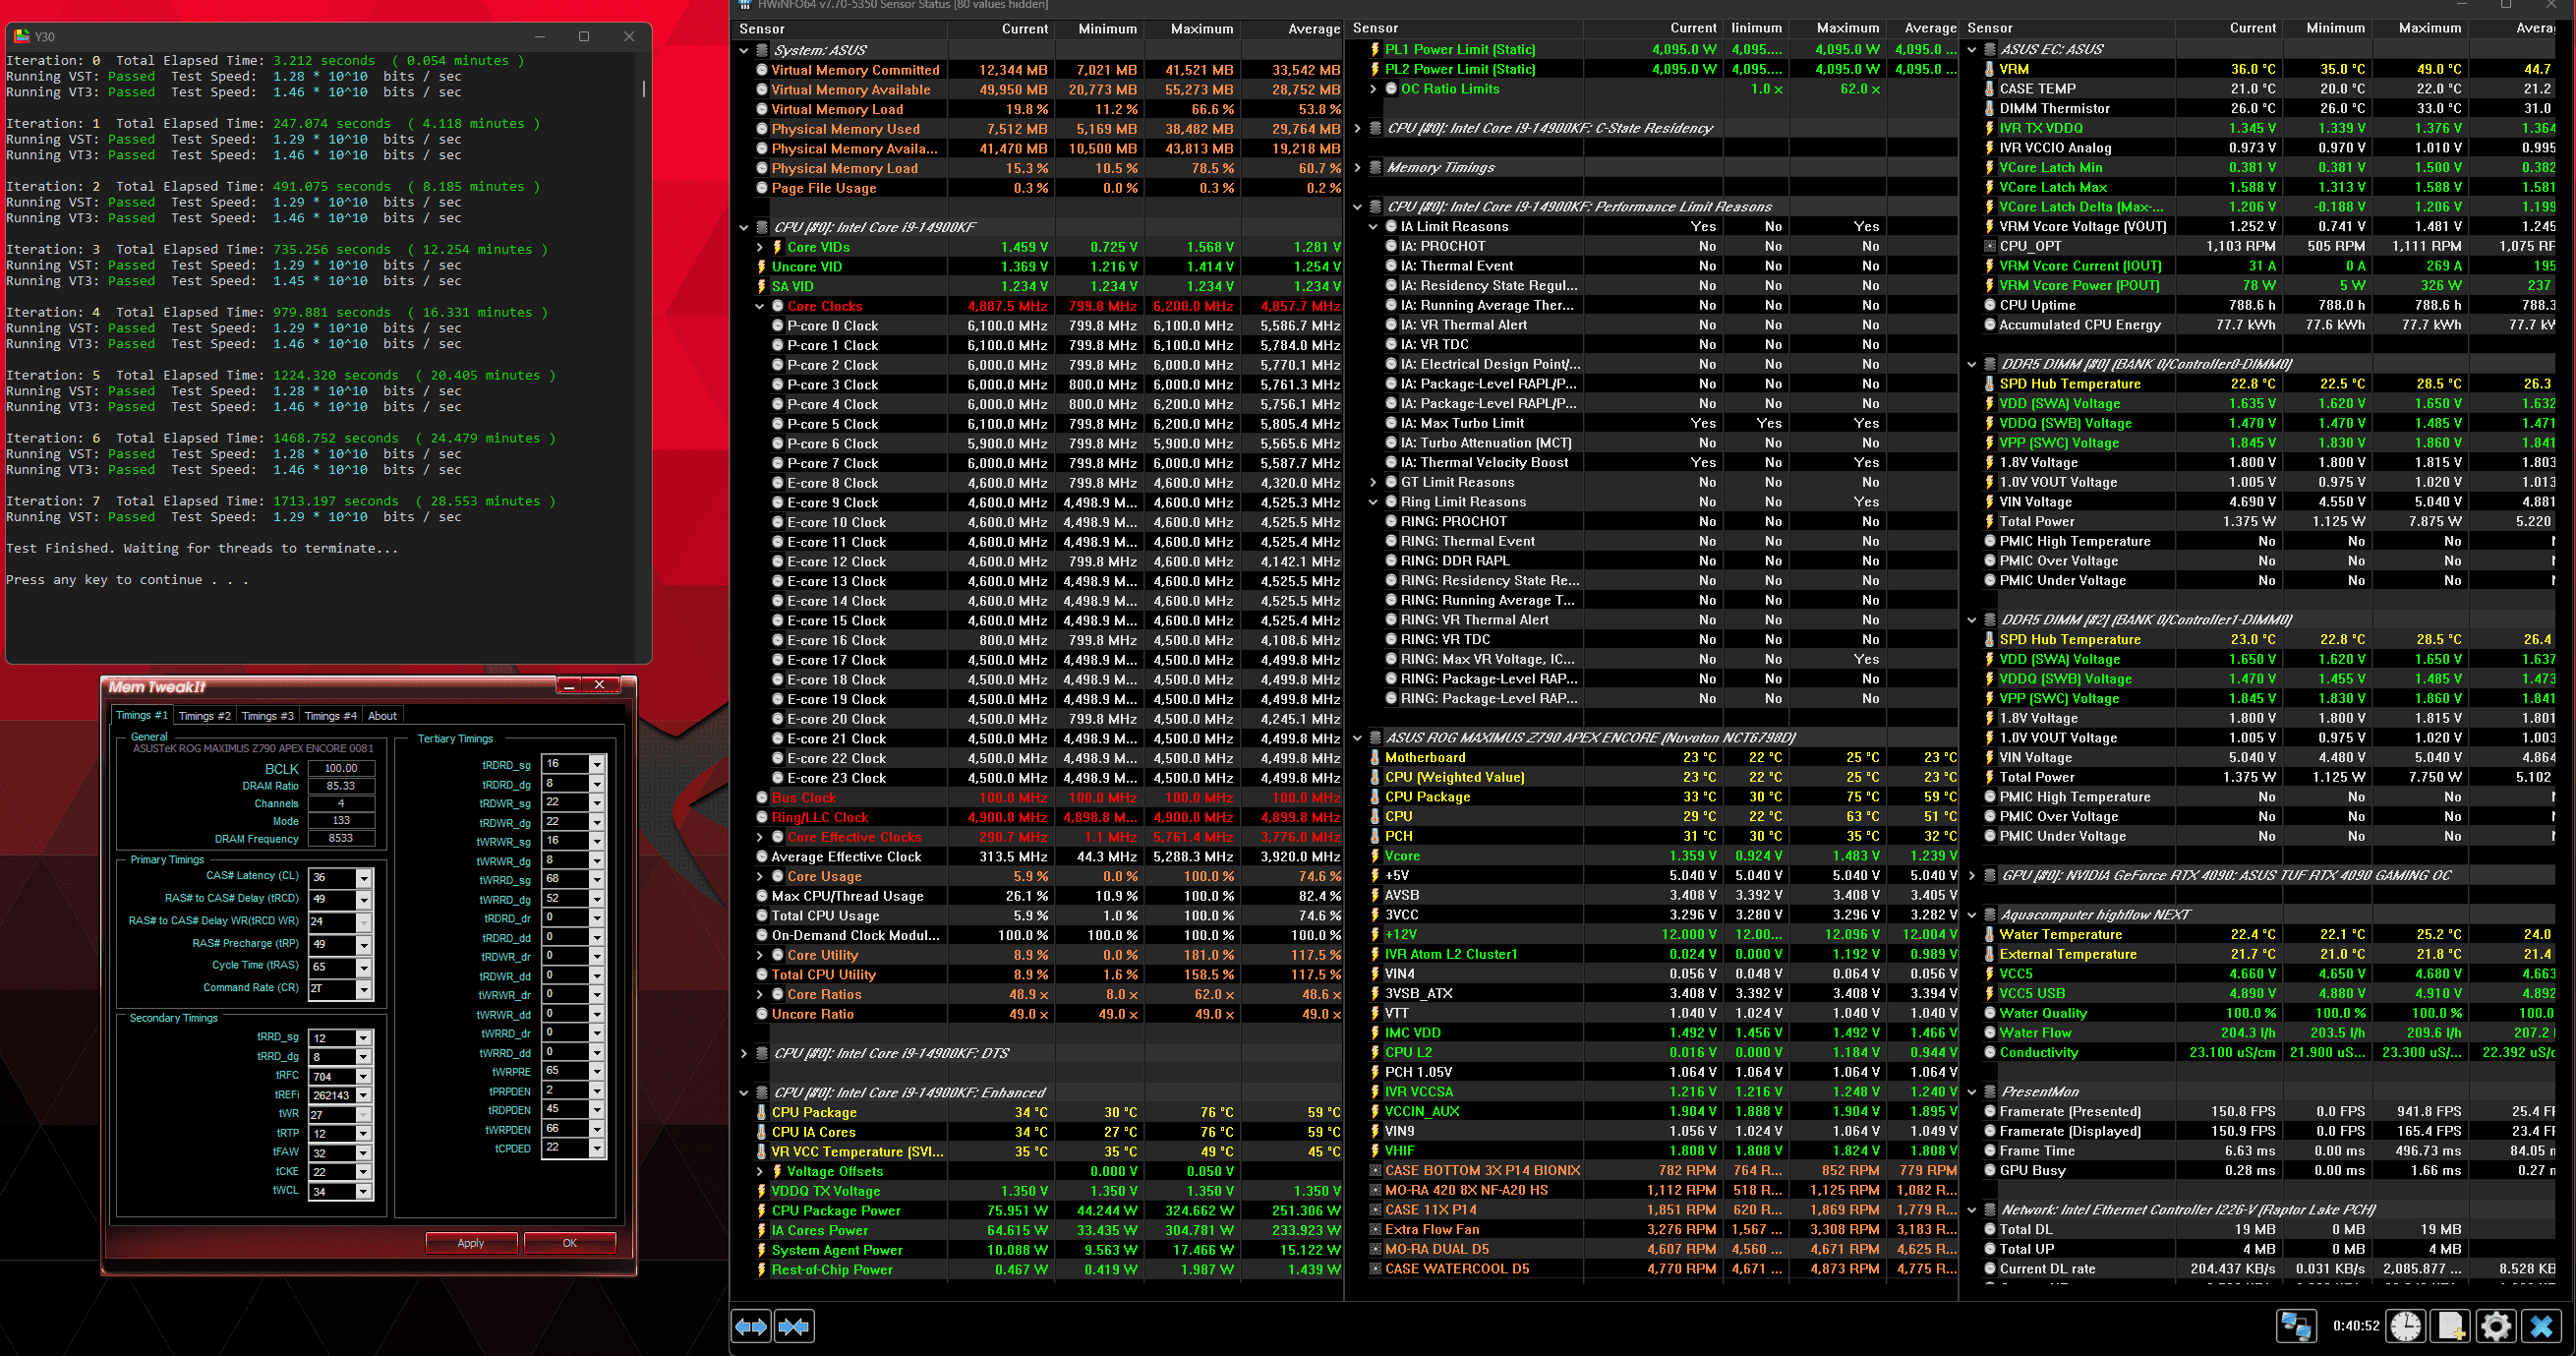The height and width of the screenshot is (1356, 2576).
Task: Click the fan icon beside CASE BOTTOM 3X P14 BIONIX
Action: (1376, 1170)
